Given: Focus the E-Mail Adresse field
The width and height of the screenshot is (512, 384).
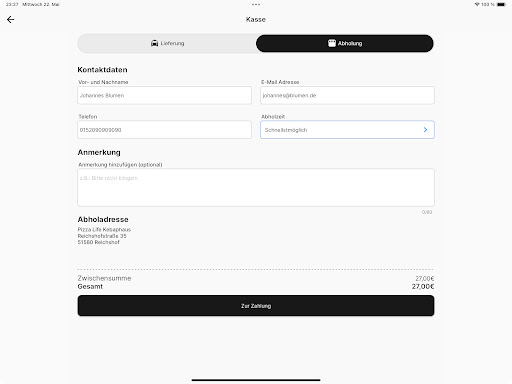Looking at the screenshot, I should click(347, 95).
